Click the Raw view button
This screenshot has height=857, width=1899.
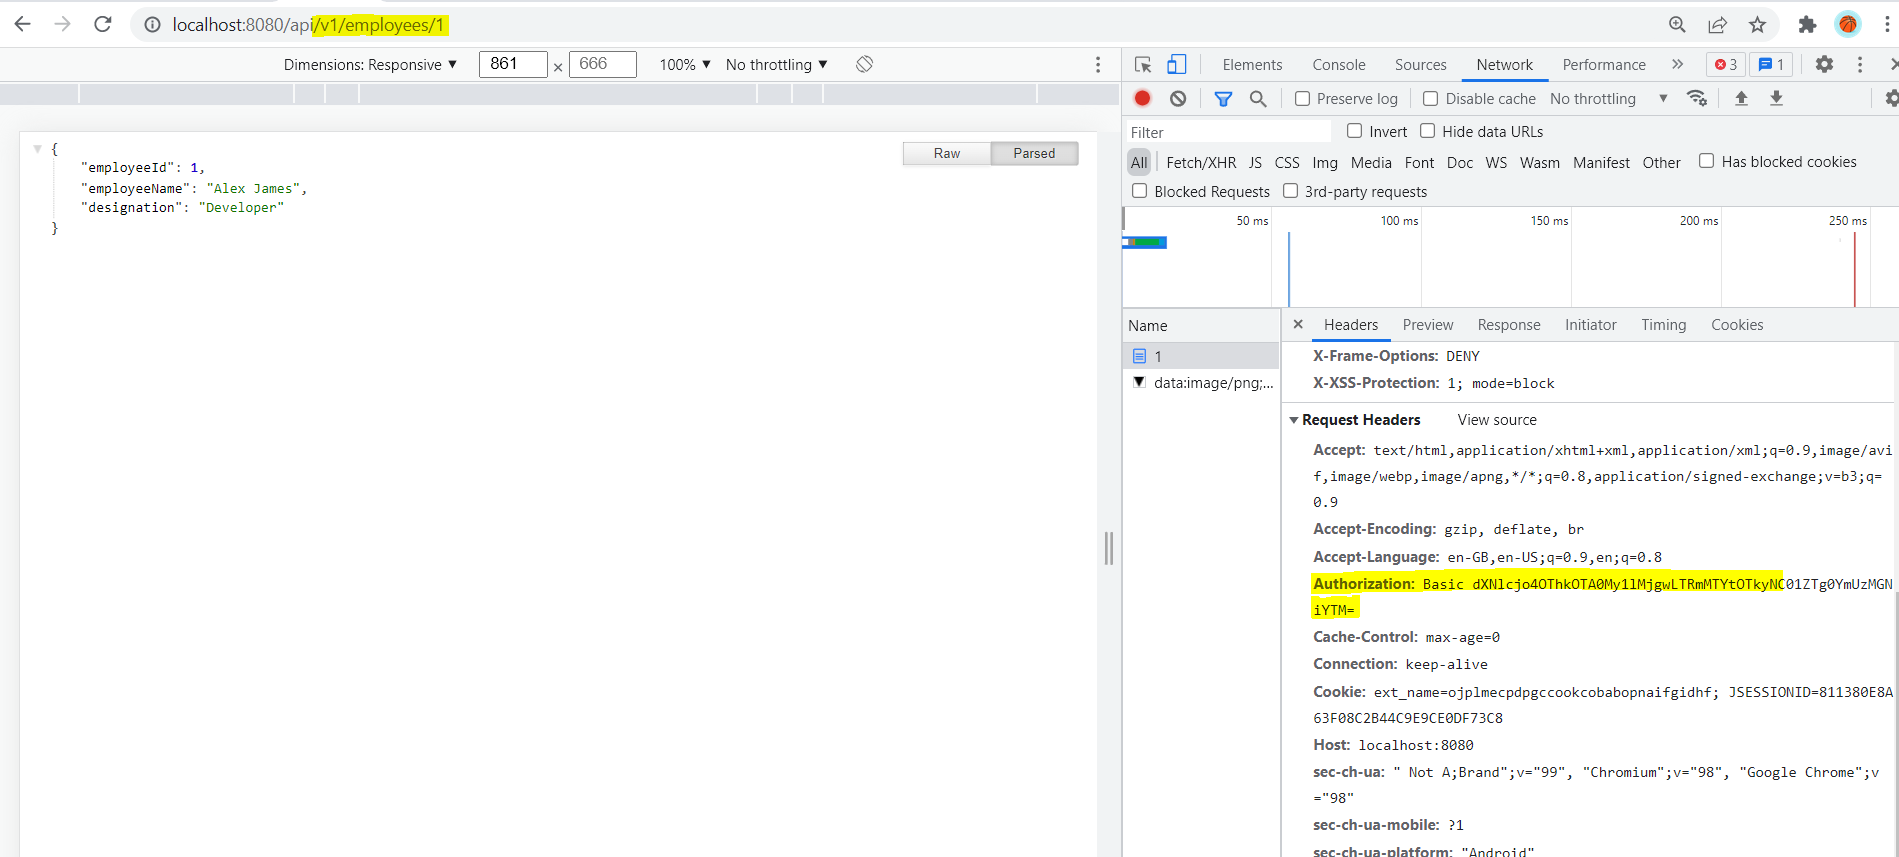[946, 153]
